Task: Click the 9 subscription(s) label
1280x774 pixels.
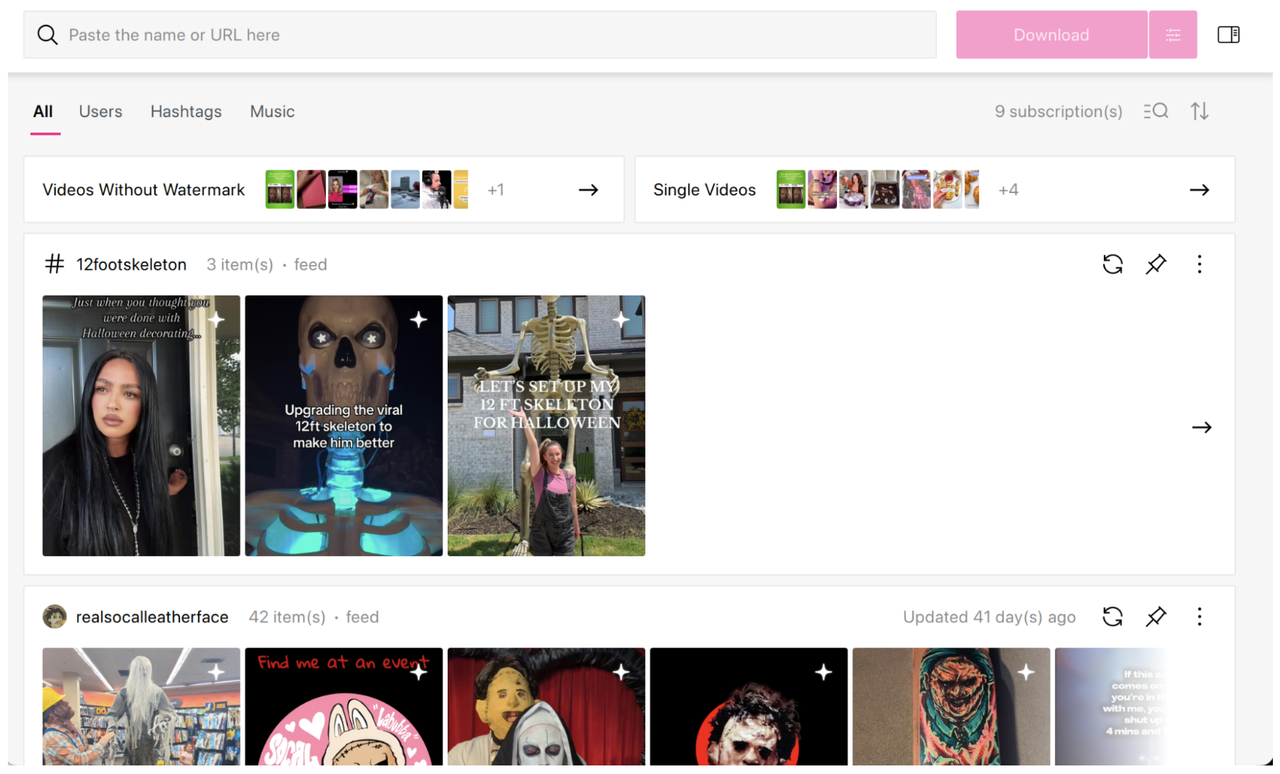Action: click(x=1058, y=111)
